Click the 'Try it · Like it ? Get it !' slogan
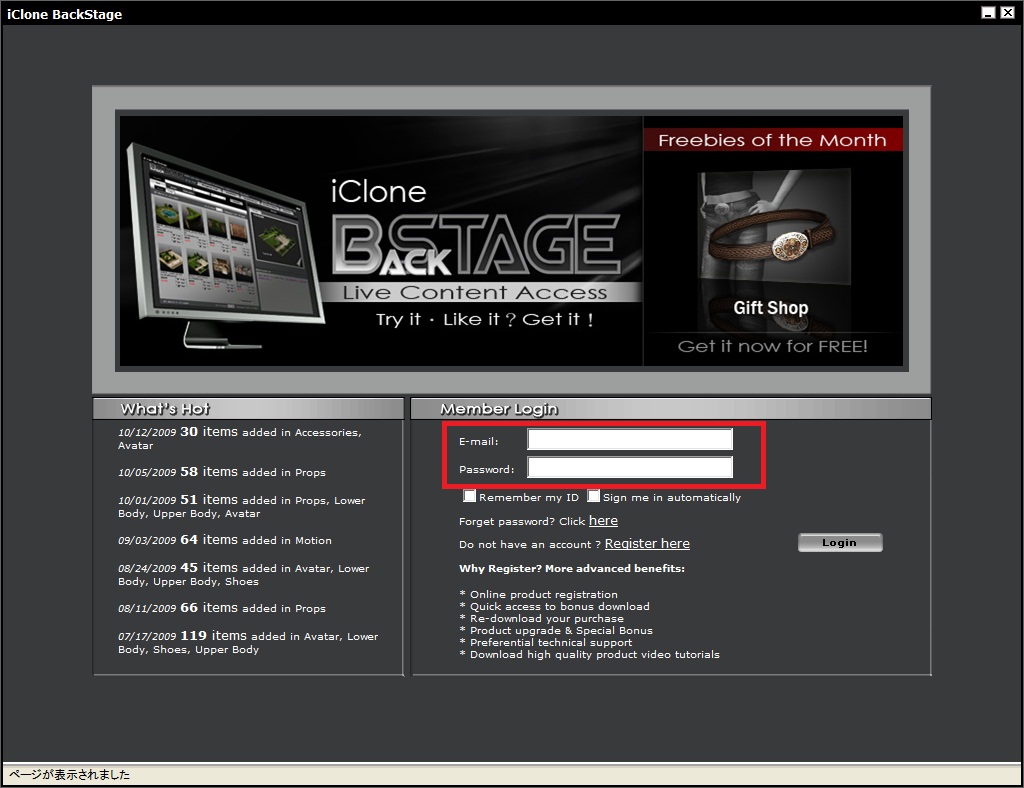Screen dimensions: 1024x788 point(485,319)
